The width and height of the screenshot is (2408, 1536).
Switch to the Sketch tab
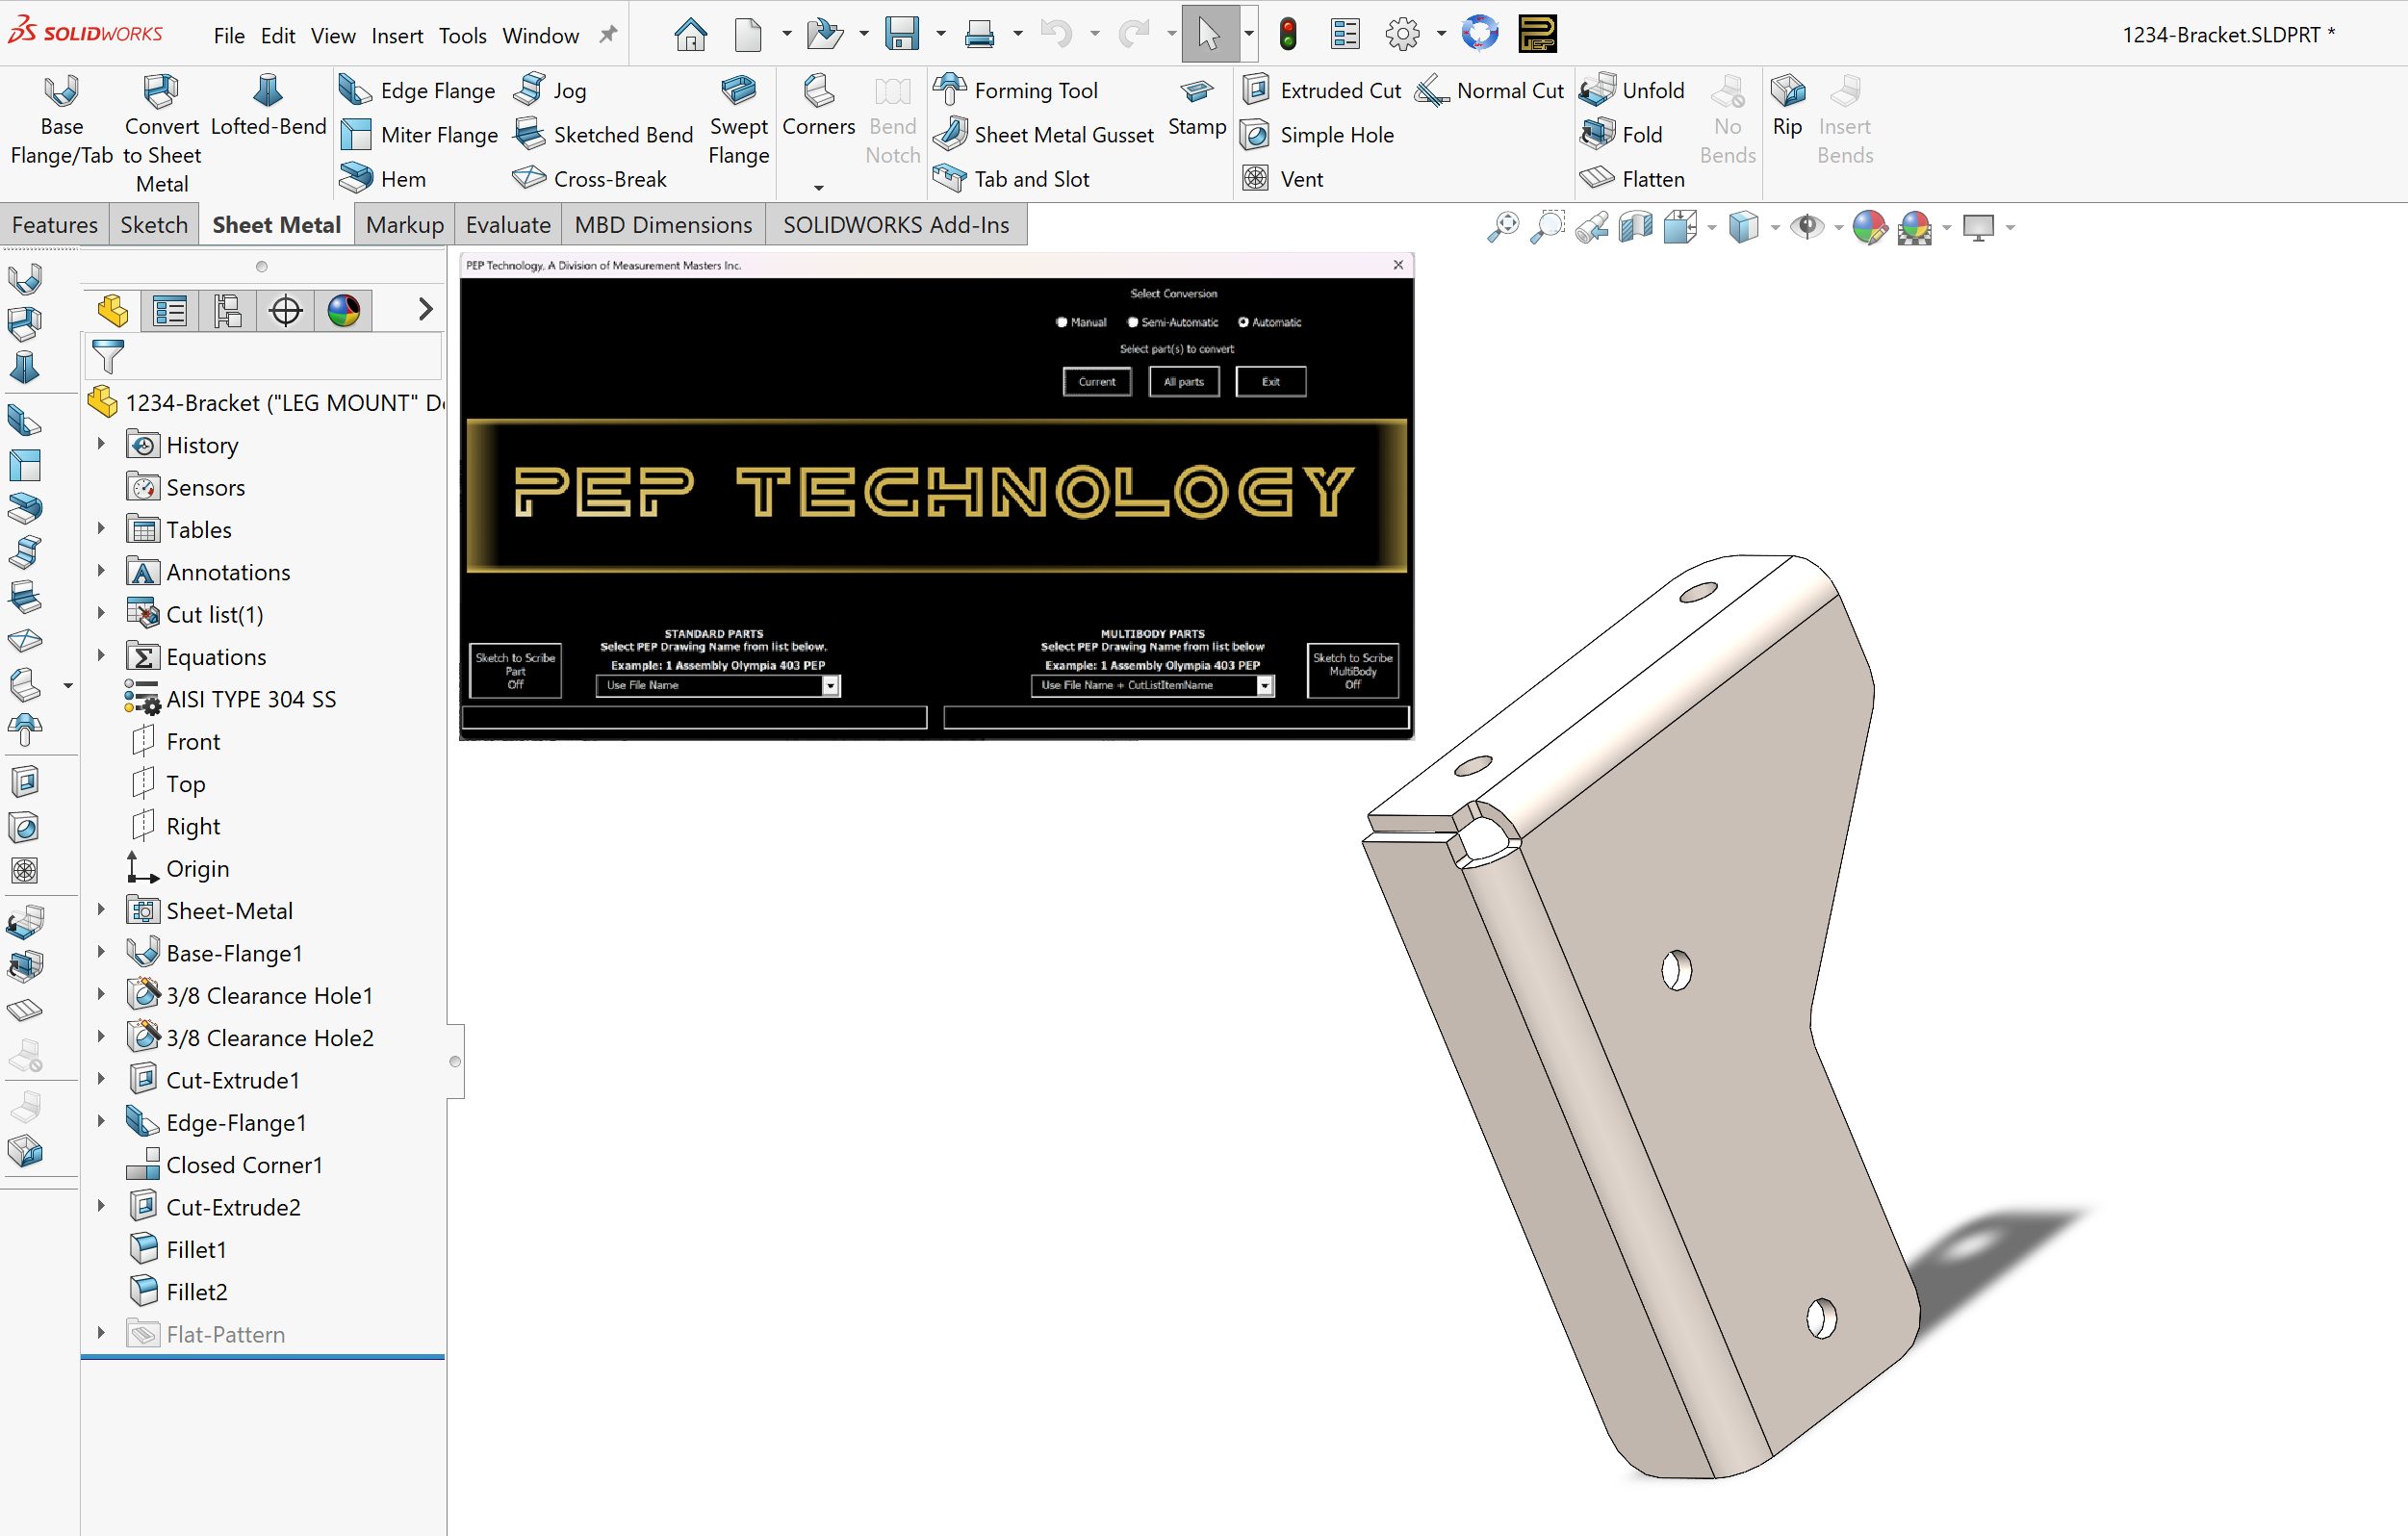pos(154,225)
